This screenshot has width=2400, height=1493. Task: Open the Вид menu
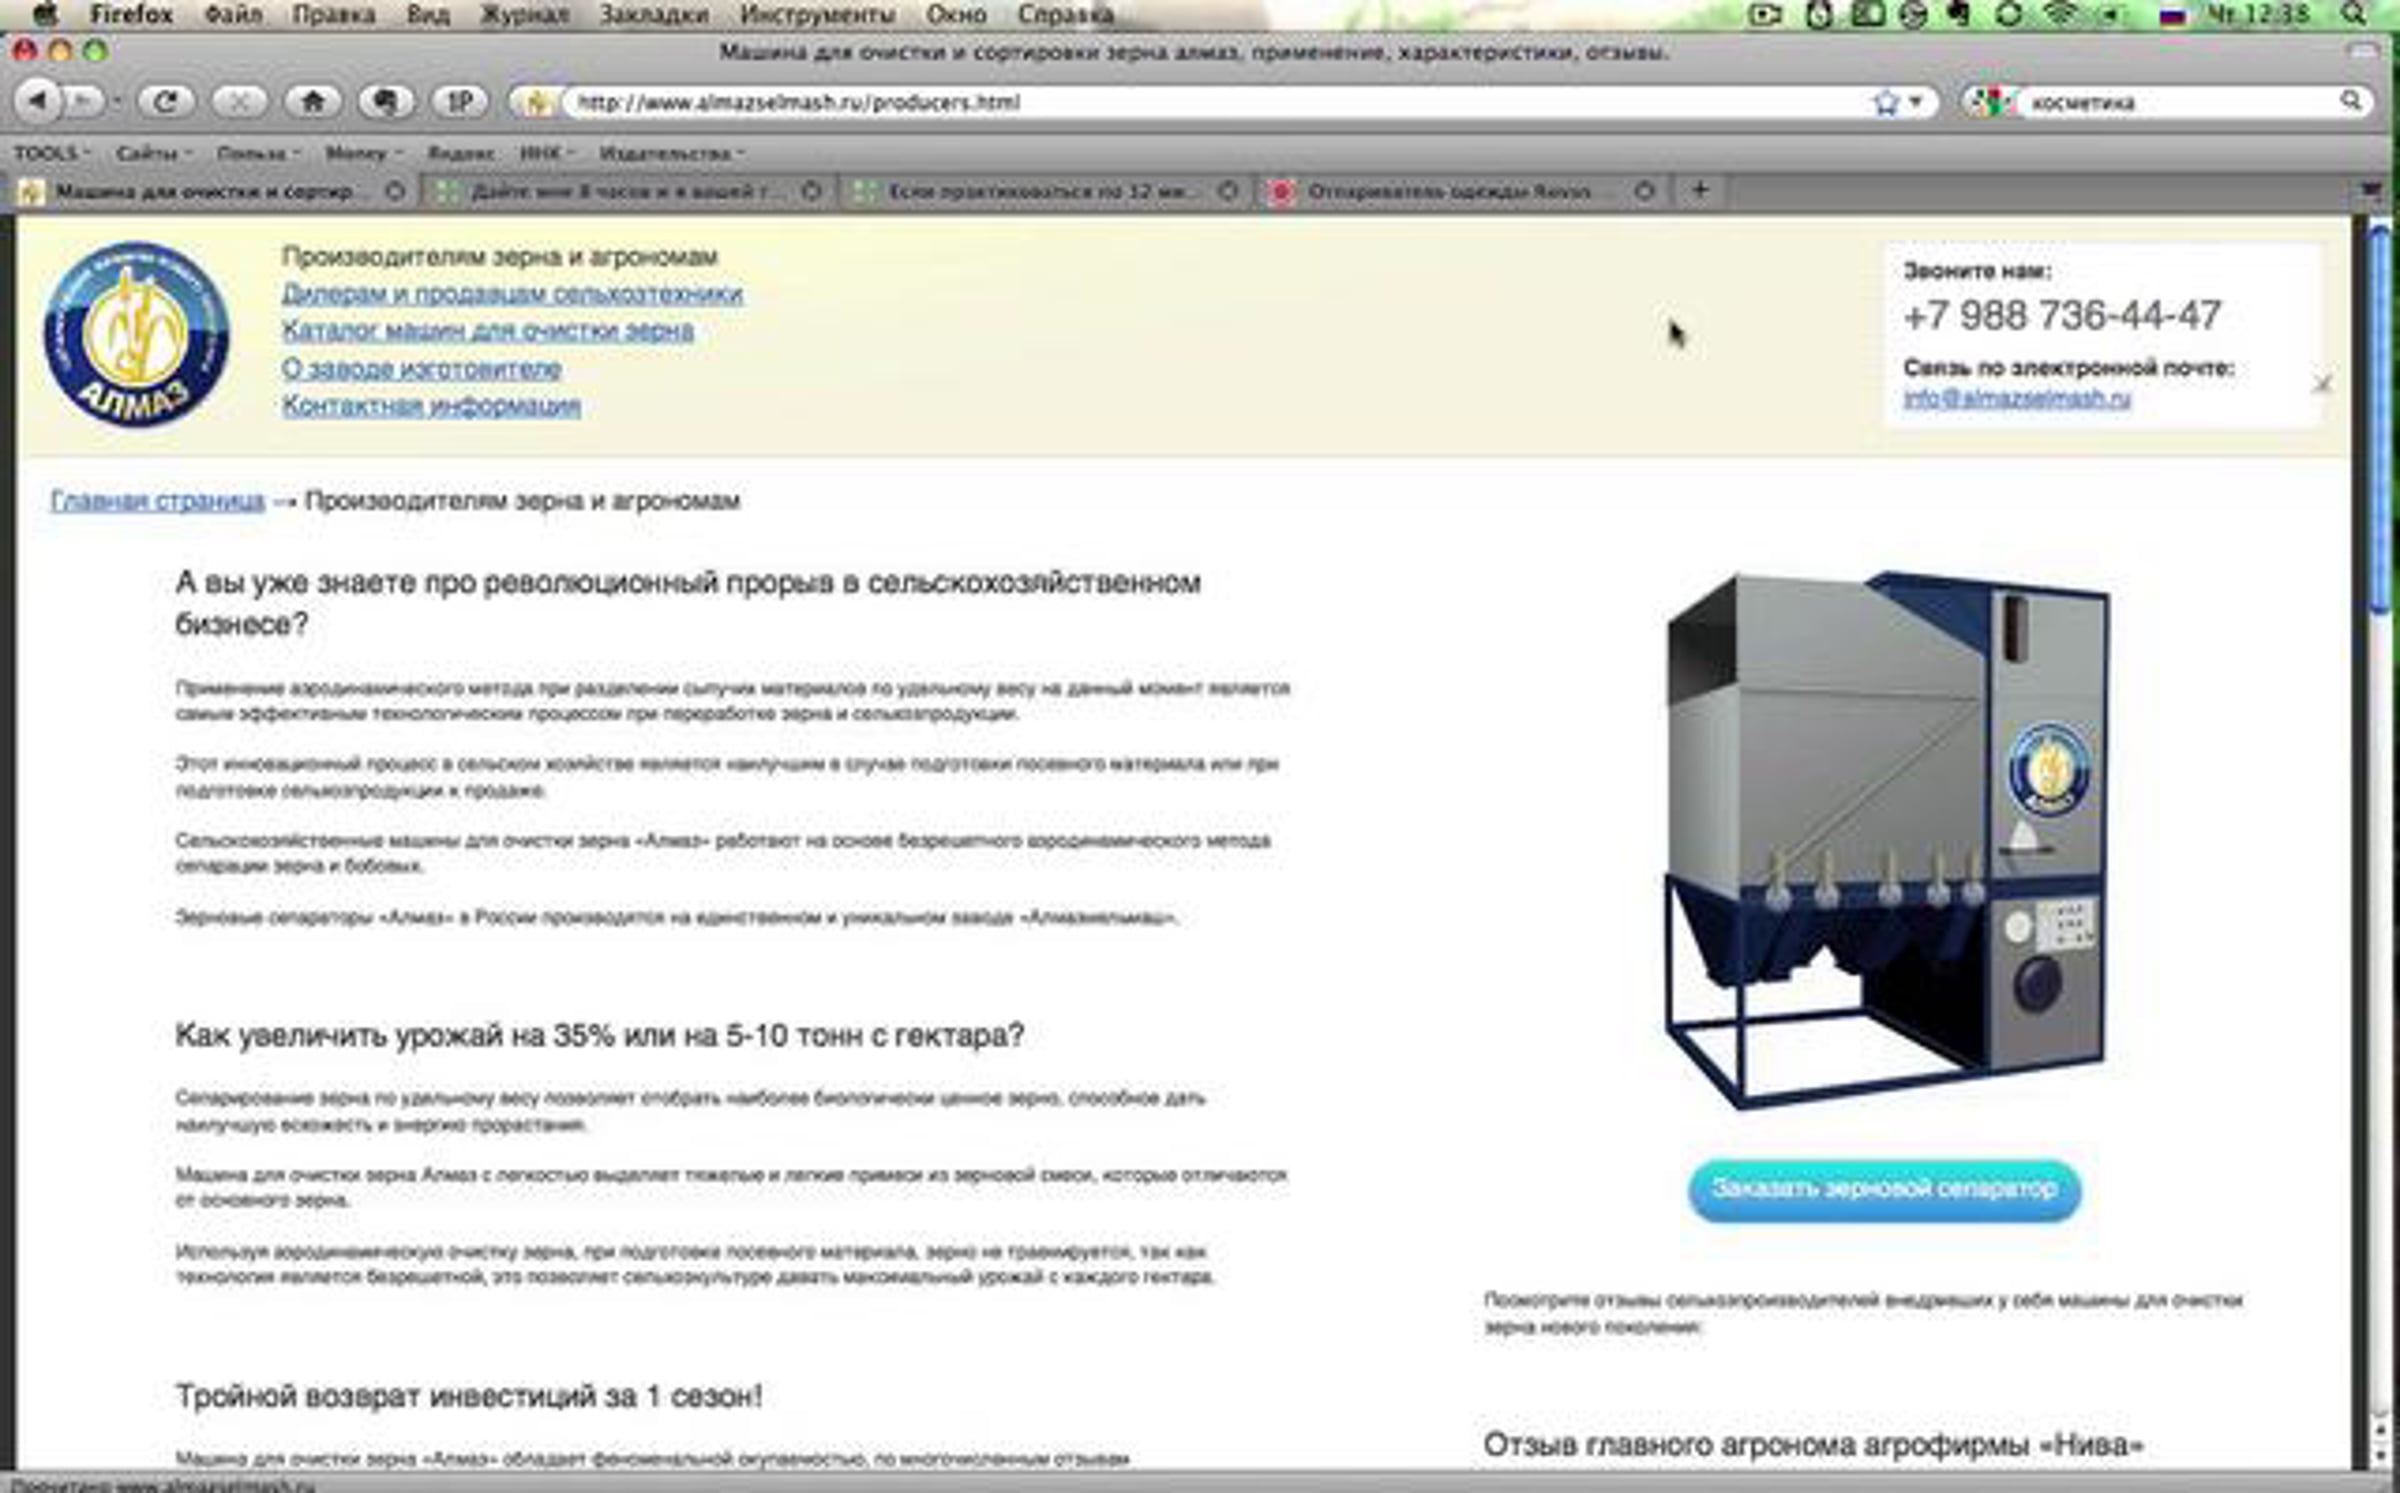428,14
